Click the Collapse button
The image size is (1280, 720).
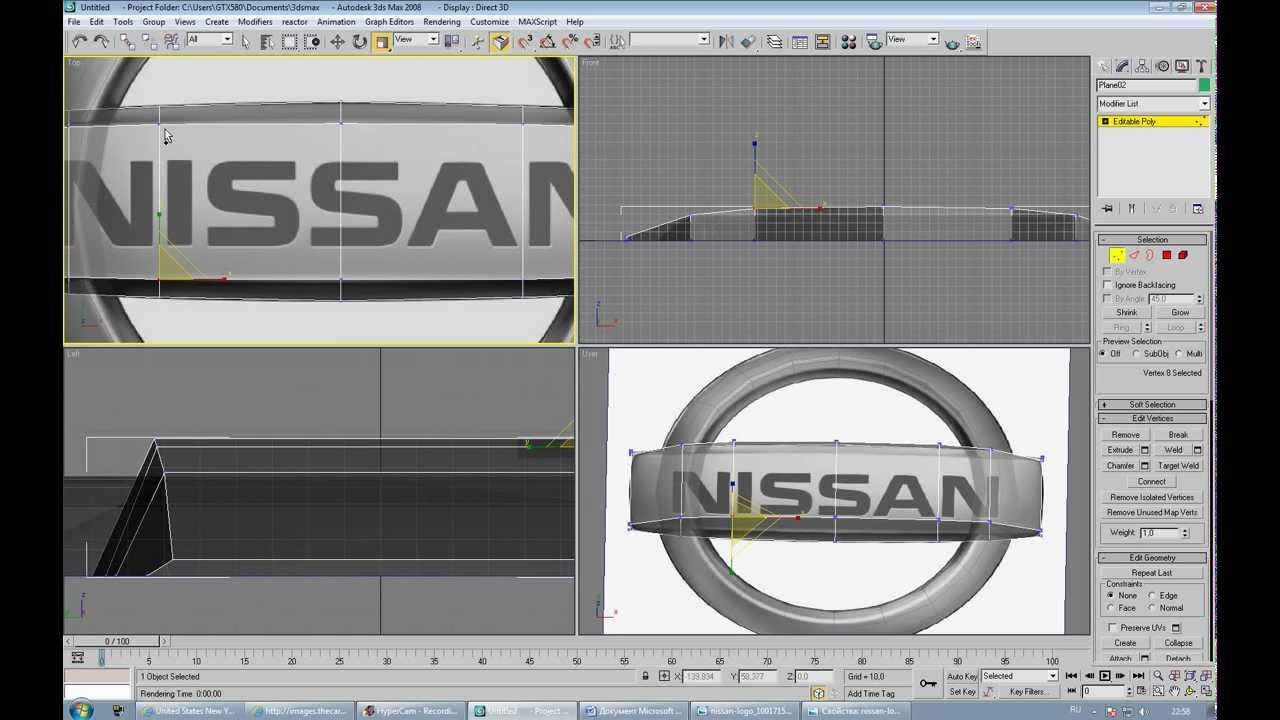(x=1178, y=643)
